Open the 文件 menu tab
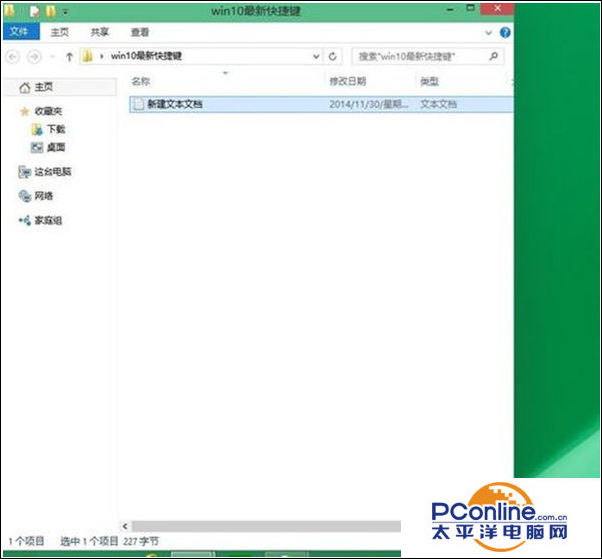This screenshot has height=559, width=602. pos(18,32)
